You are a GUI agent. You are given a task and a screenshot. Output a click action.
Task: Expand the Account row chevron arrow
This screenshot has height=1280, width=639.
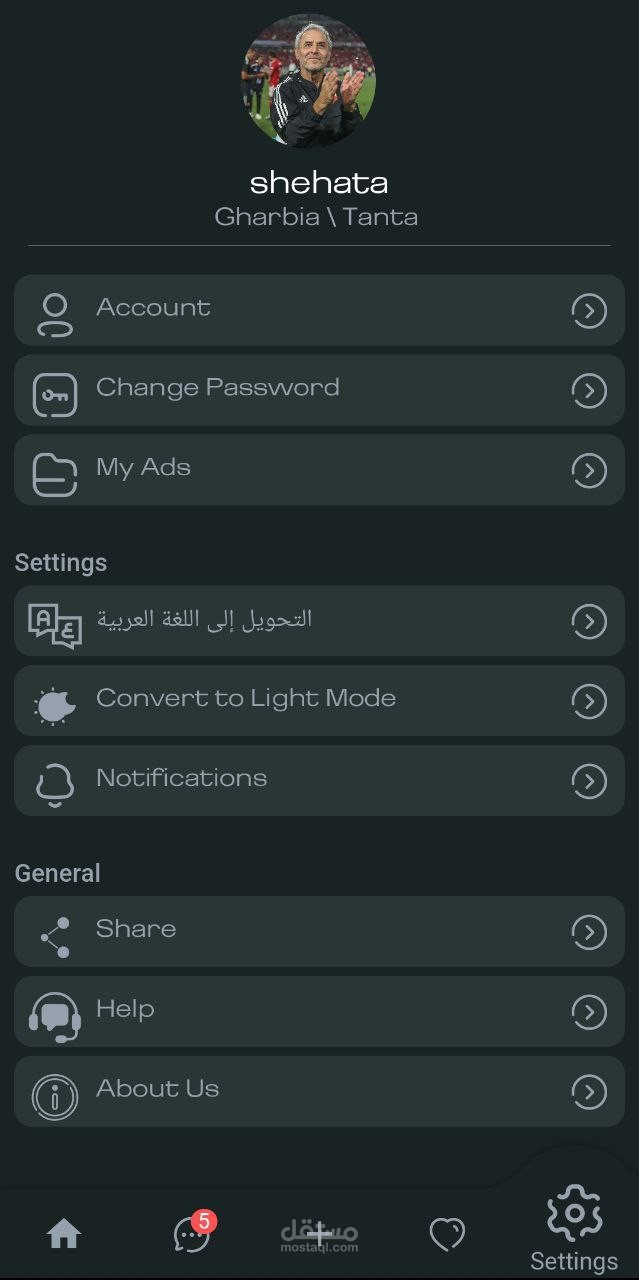coord(589,312)
